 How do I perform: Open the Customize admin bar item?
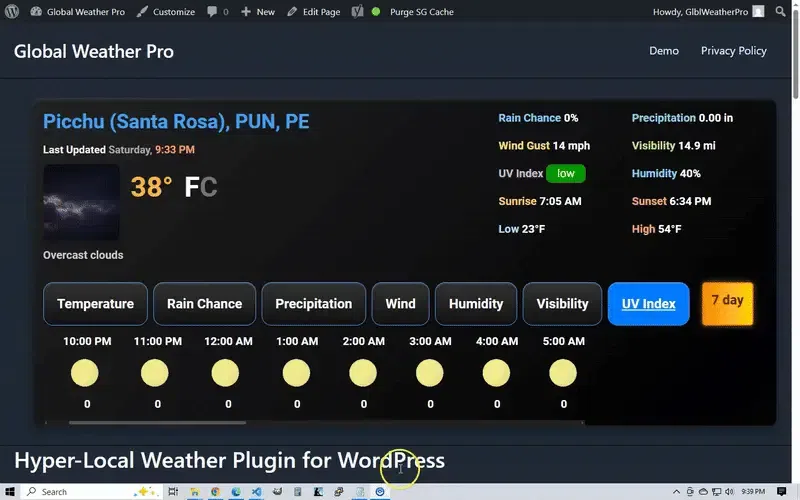pyautogui.click(x=166, y=12)
